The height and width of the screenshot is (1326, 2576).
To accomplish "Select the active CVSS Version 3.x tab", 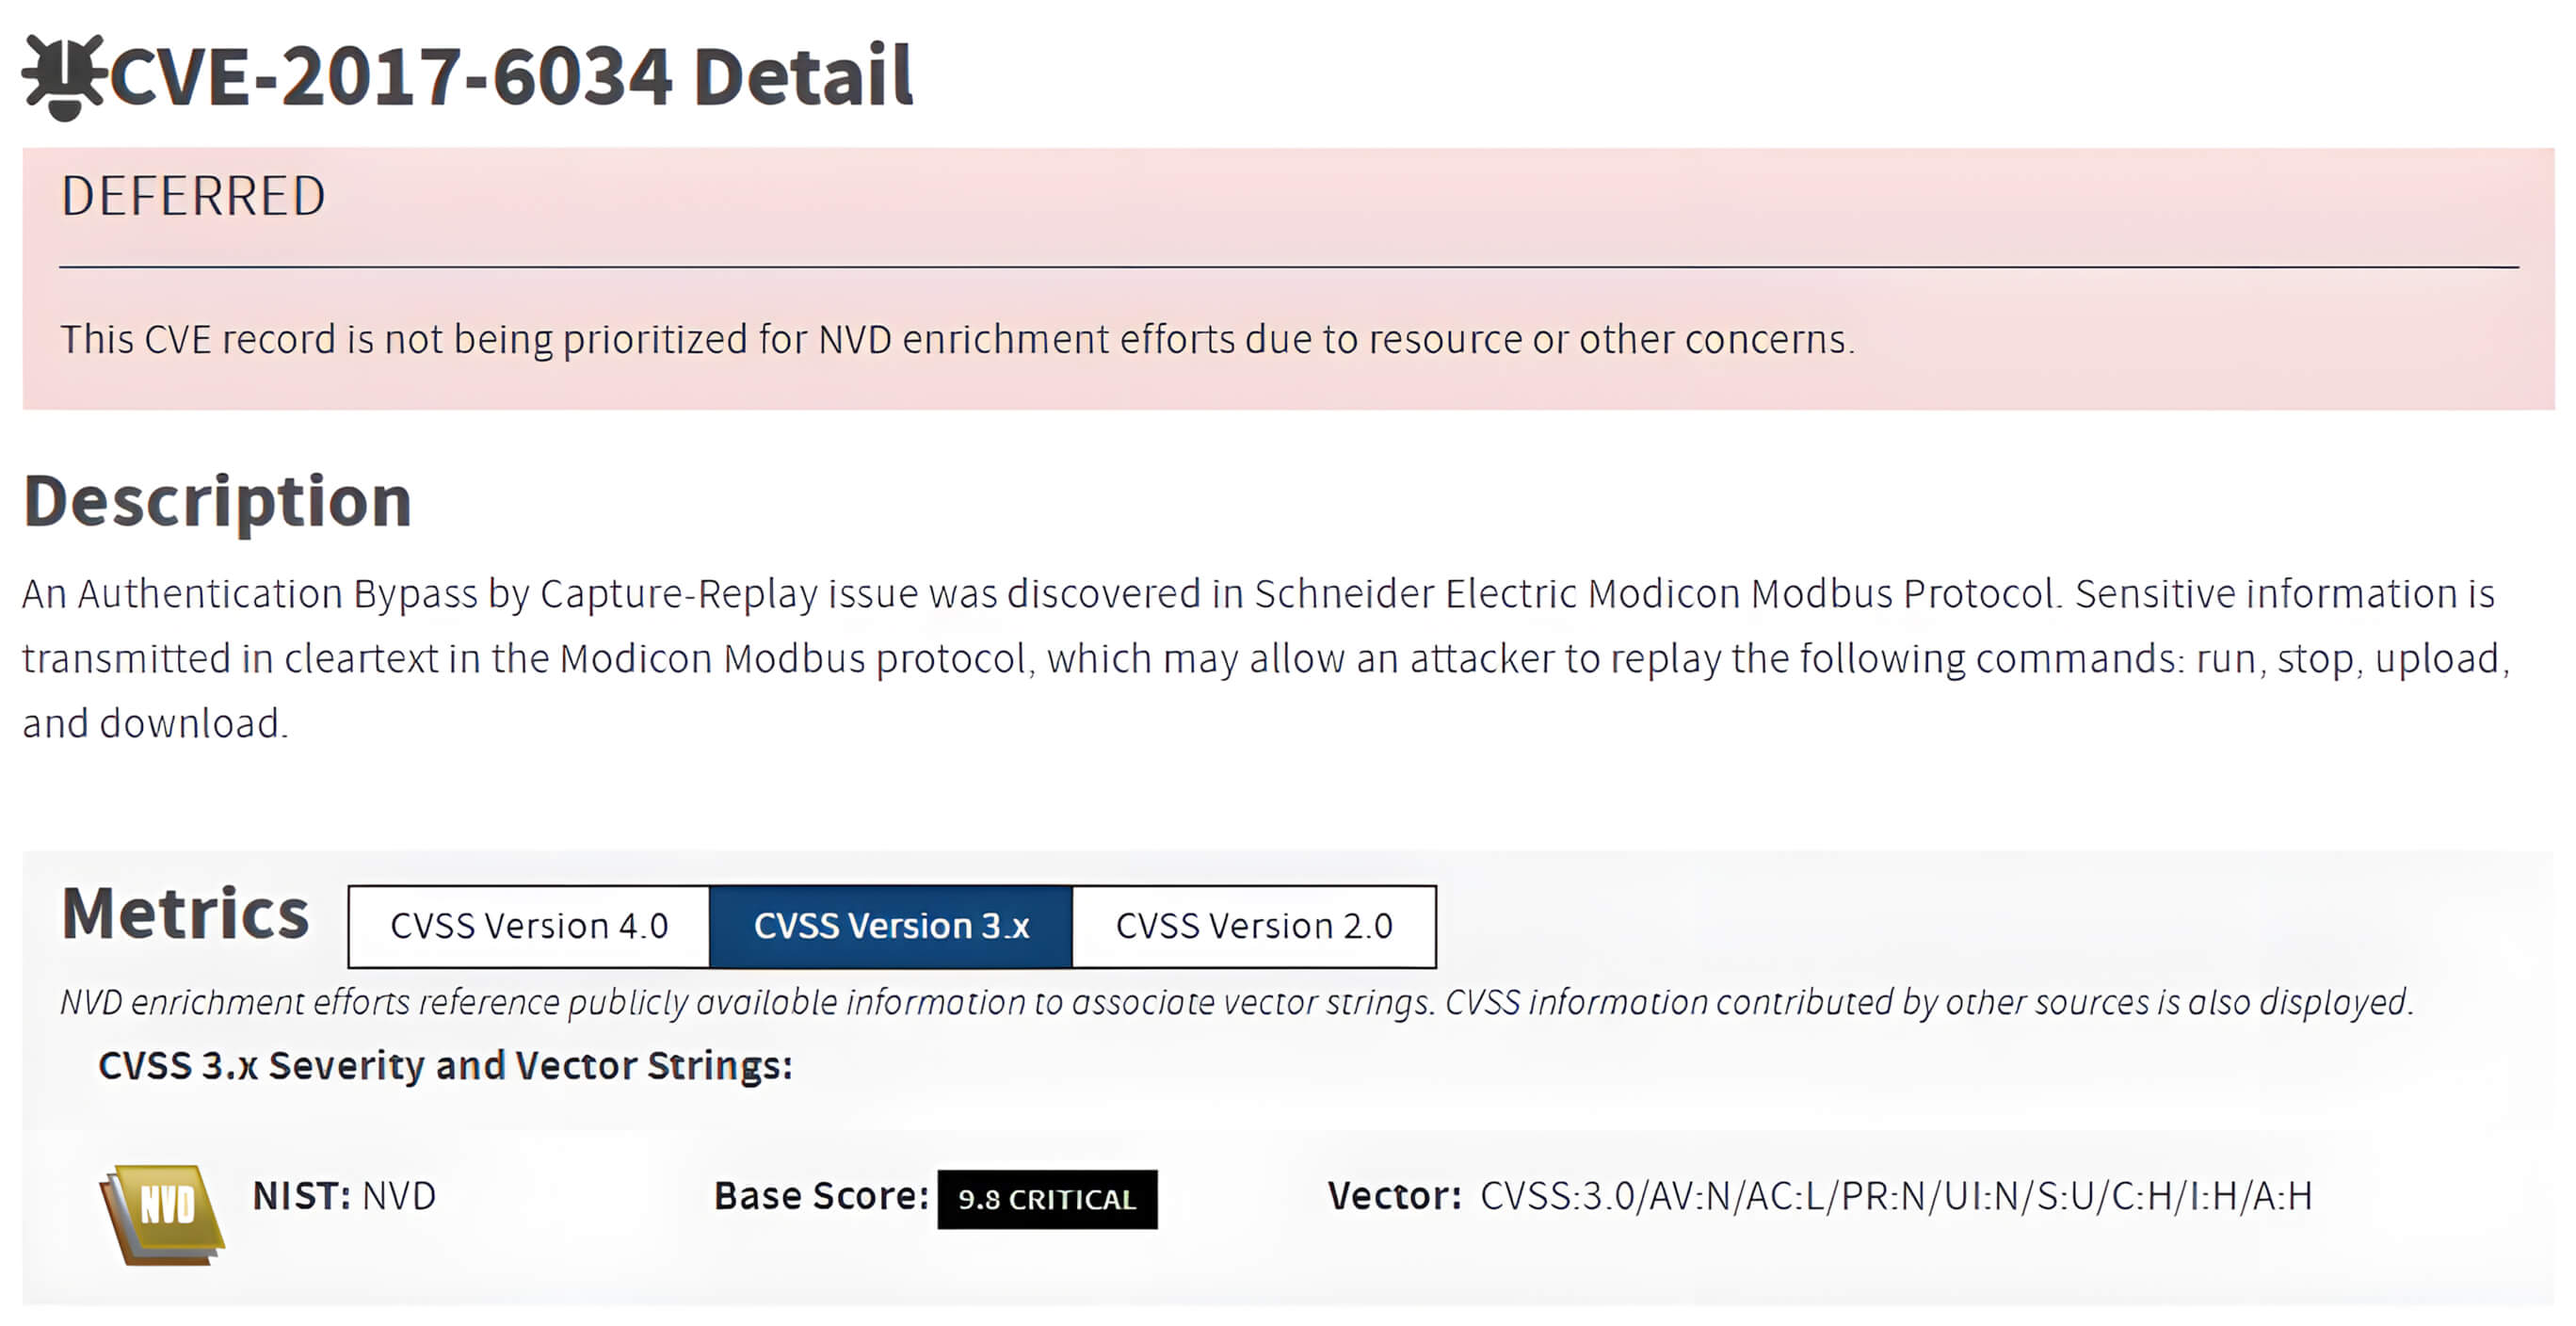I will point(890,925).
